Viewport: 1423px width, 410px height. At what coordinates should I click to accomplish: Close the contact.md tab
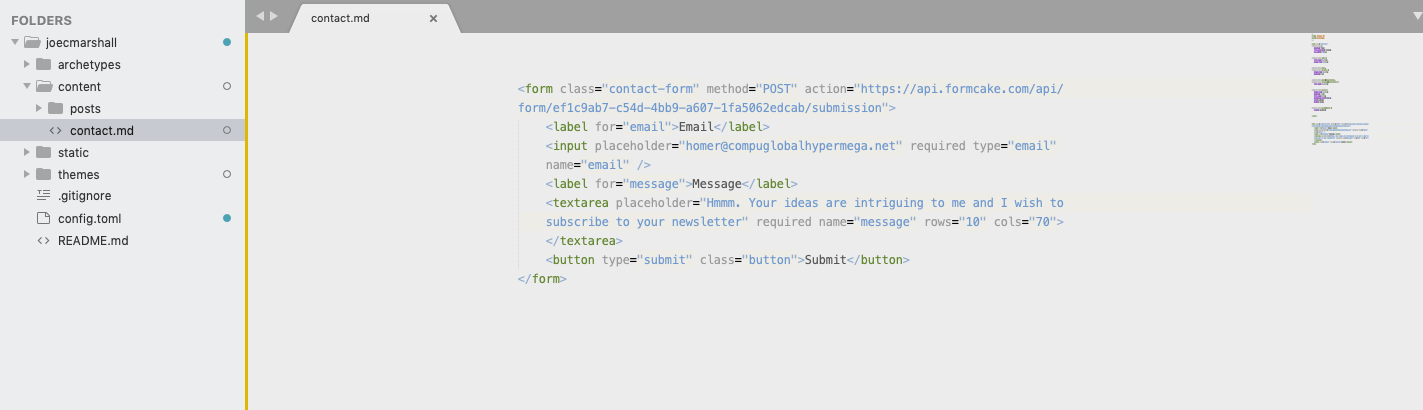(x=433, y=18)
